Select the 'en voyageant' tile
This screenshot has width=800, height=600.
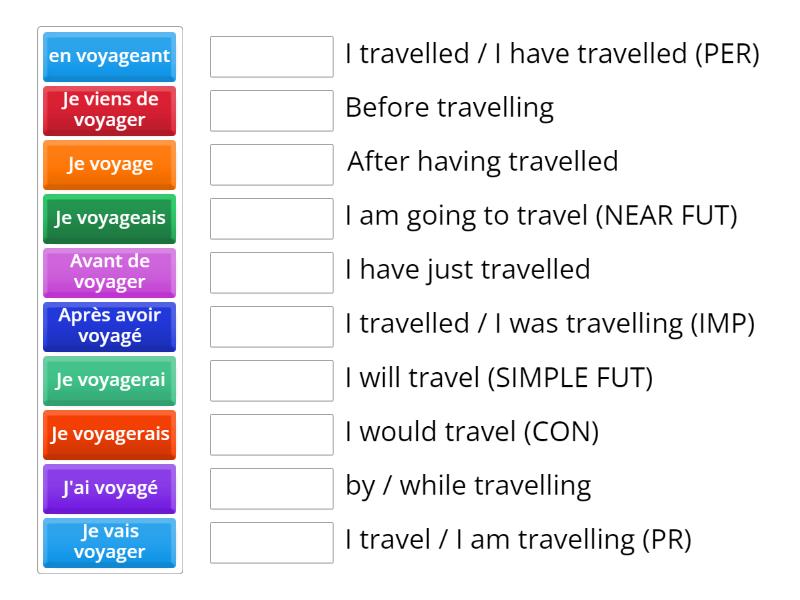pos(109,57)
